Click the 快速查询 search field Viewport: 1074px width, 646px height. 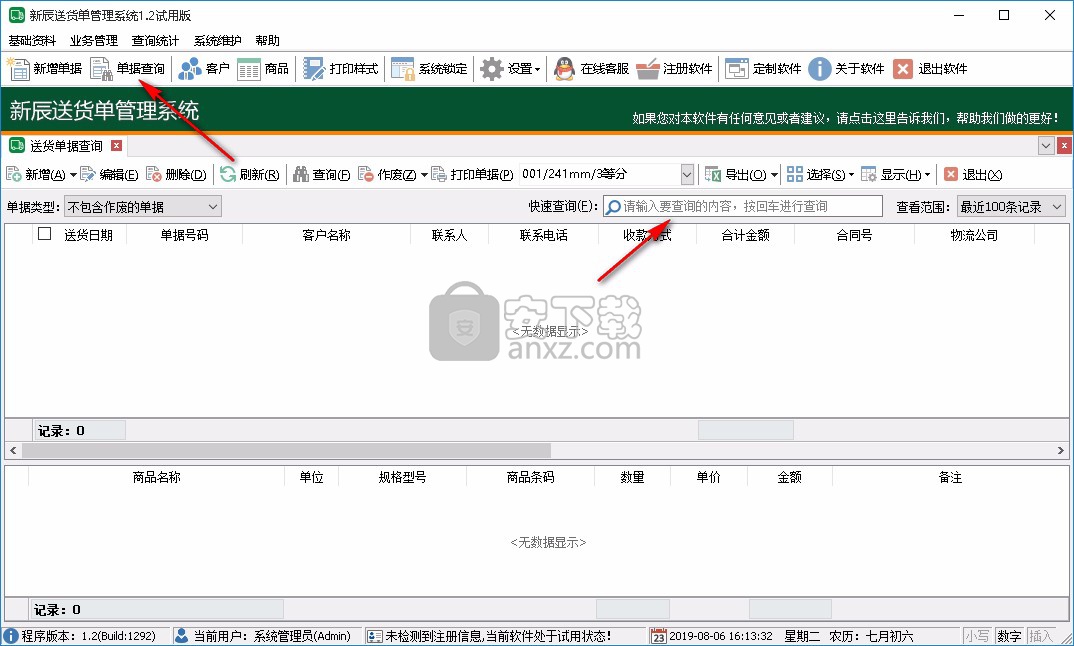click(x=742, y=206)
